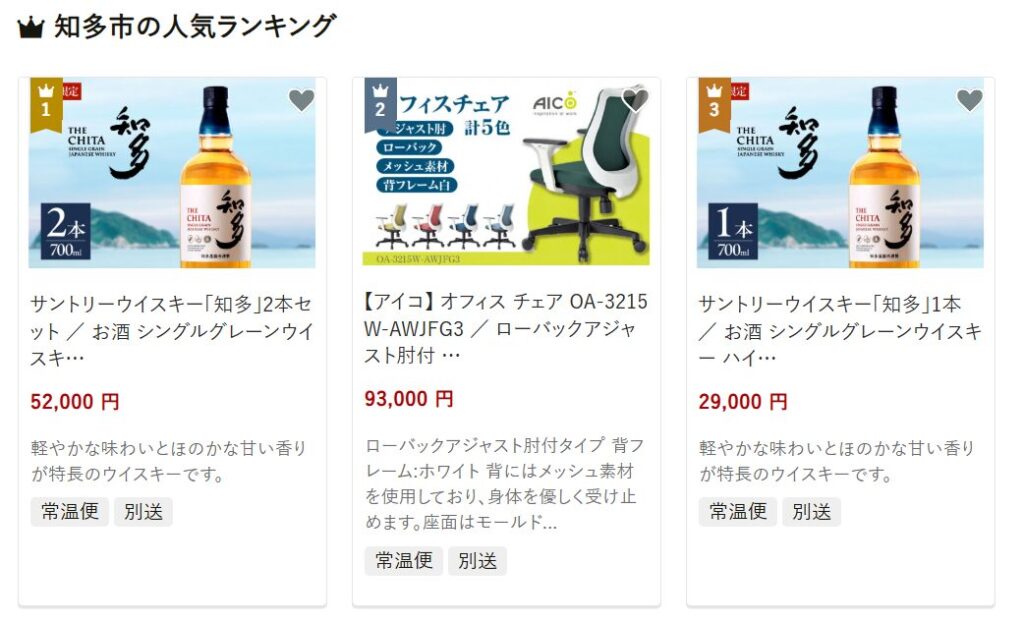
Task: Open the 知多 1本 700ml whisky thumbnail
Action: [840, 173]
